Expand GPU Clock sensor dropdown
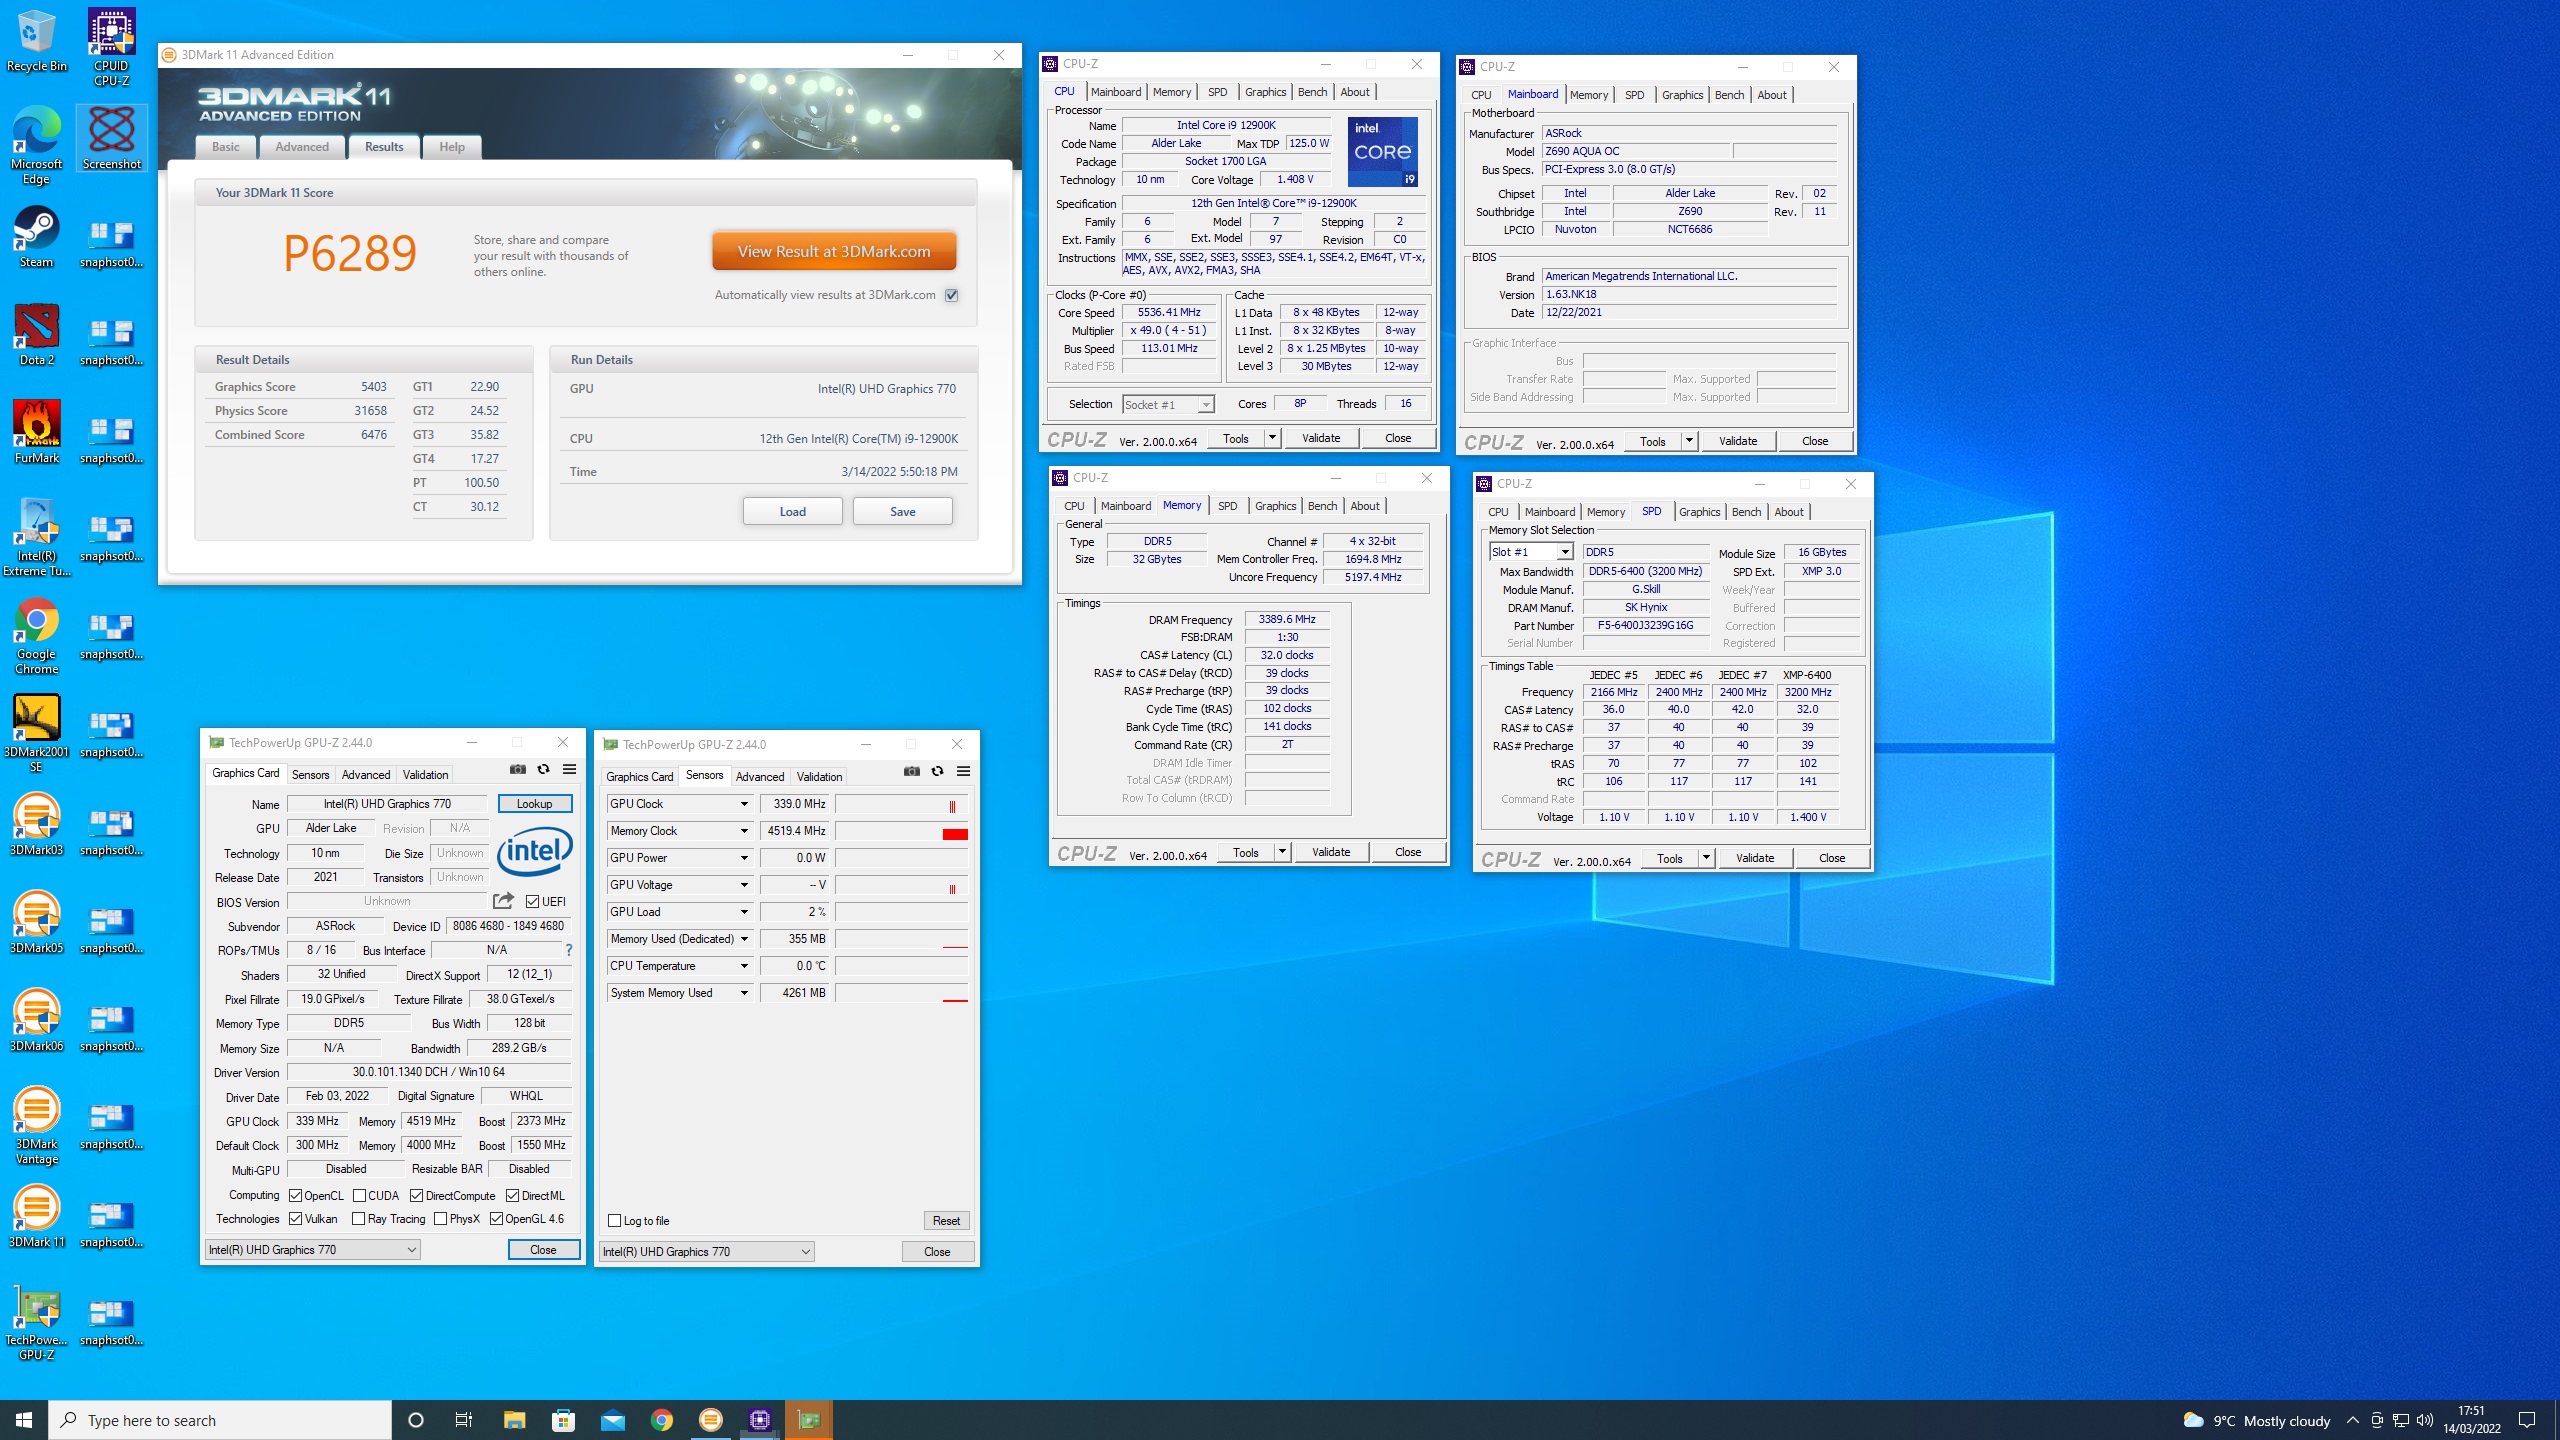 tap(744, 804)
